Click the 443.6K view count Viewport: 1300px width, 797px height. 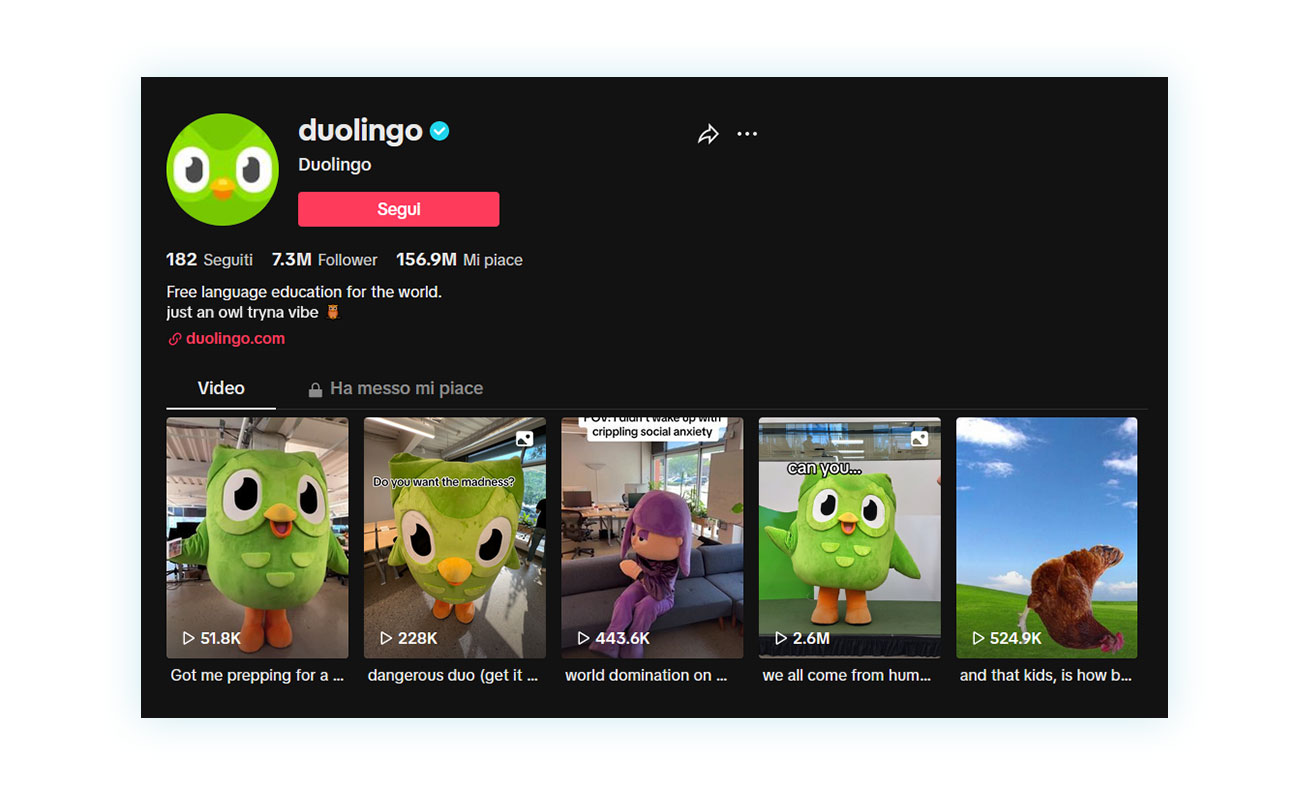click(623, 638)
